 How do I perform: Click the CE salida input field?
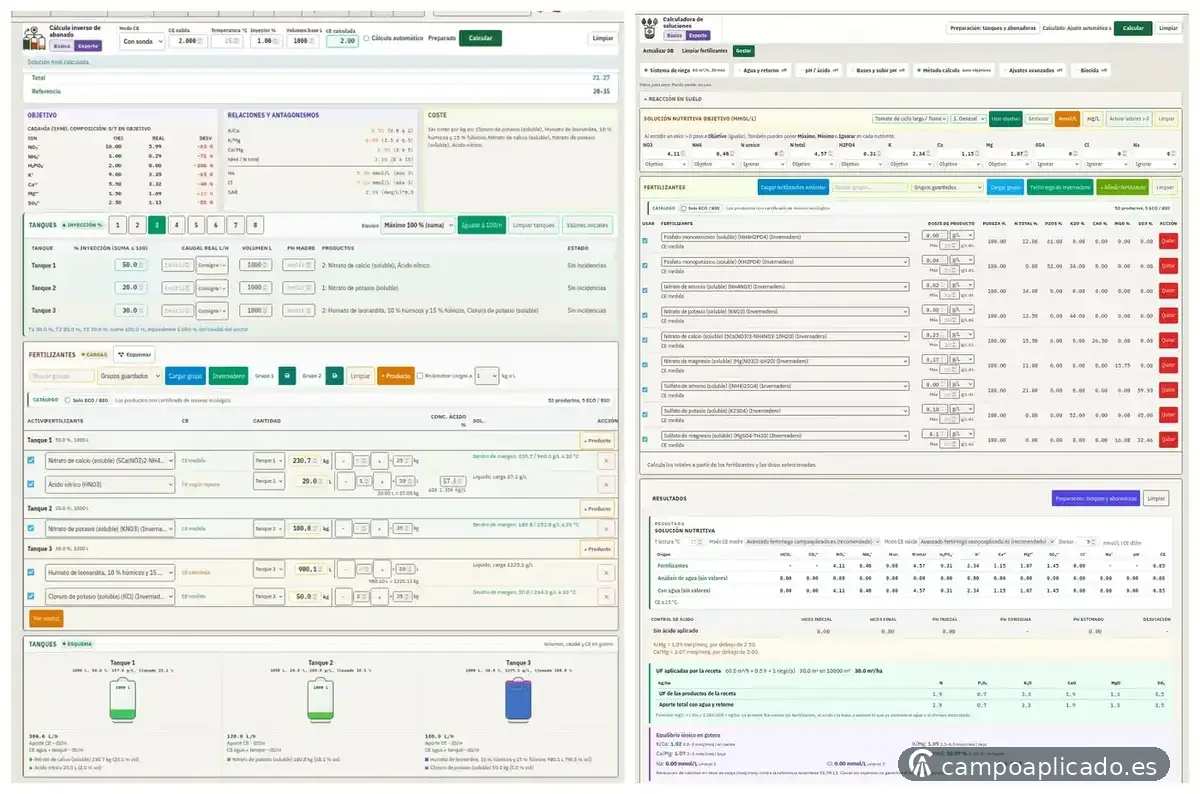pyautogui.click(x=187, y=41)
